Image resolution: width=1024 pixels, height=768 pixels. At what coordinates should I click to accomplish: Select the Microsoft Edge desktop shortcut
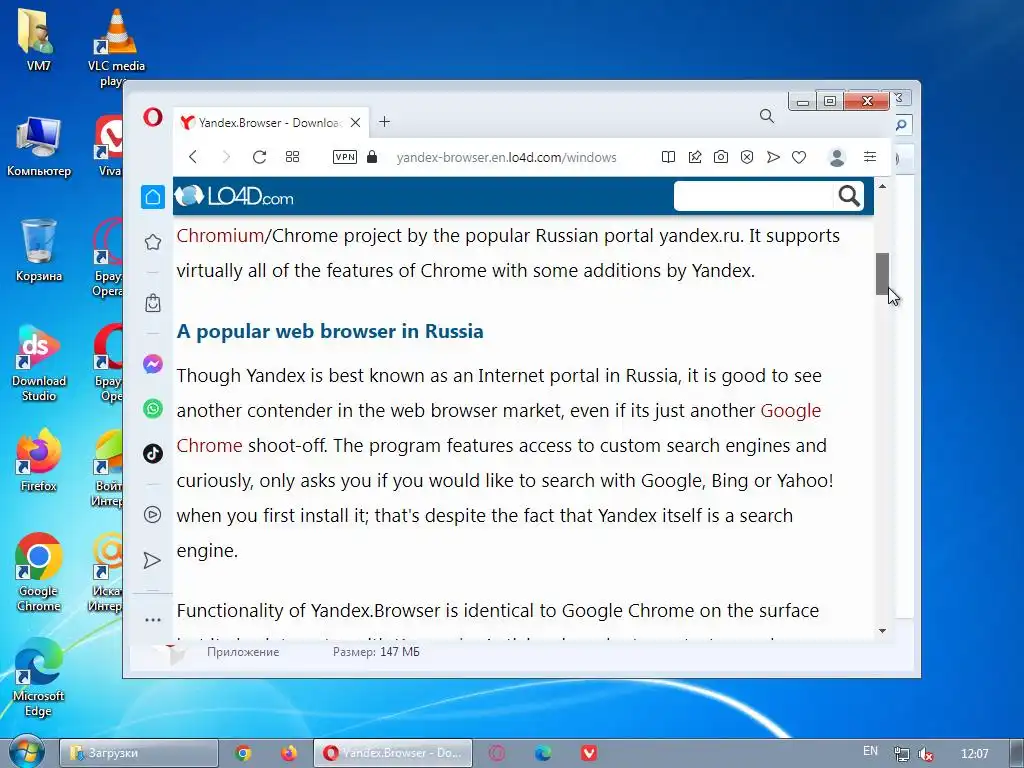[x=39, y=678]
